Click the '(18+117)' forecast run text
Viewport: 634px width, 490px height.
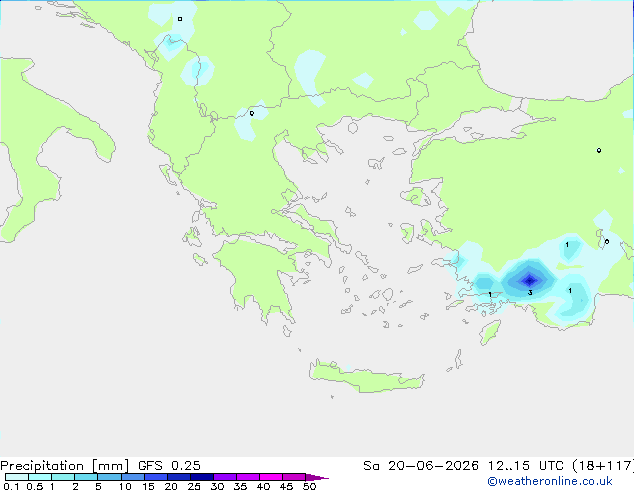click(x=603, y=466)
